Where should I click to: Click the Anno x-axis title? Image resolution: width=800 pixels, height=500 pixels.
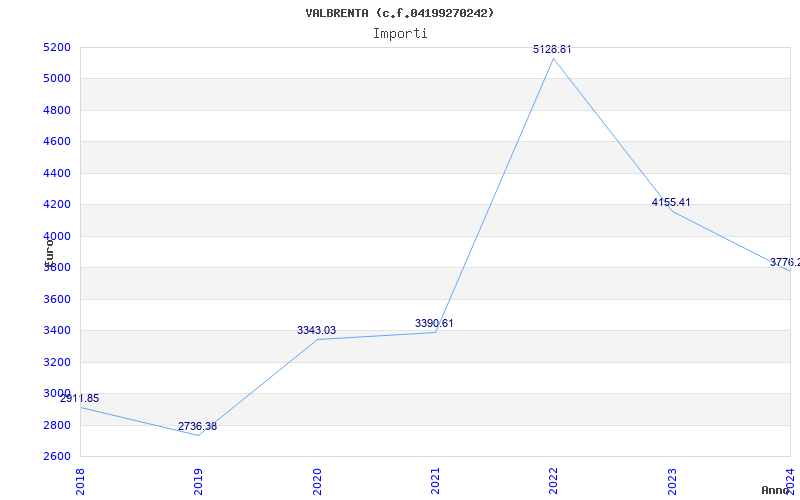(776, 490)
